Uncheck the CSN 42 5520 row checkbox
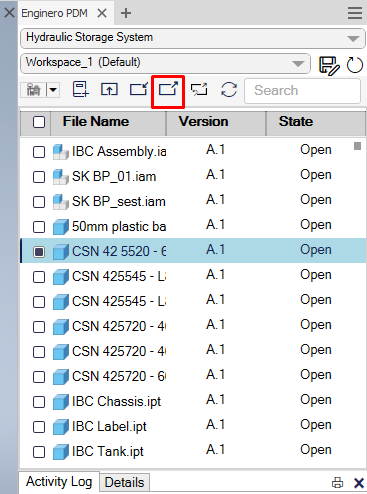Viewport: 367px width, 494px height. (x=39, y=252)
